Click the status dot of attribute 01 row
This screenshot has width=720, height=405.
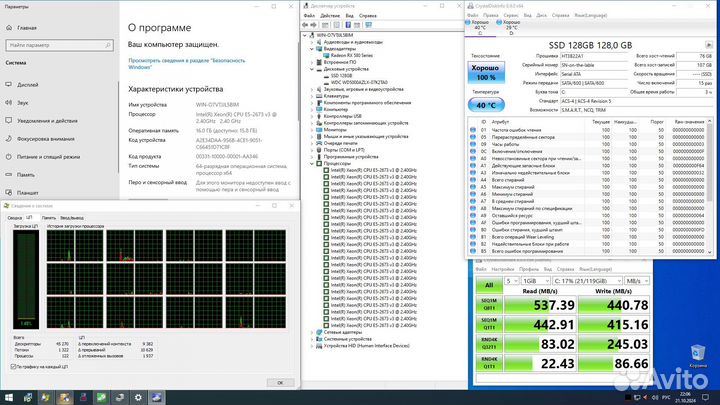472,130
